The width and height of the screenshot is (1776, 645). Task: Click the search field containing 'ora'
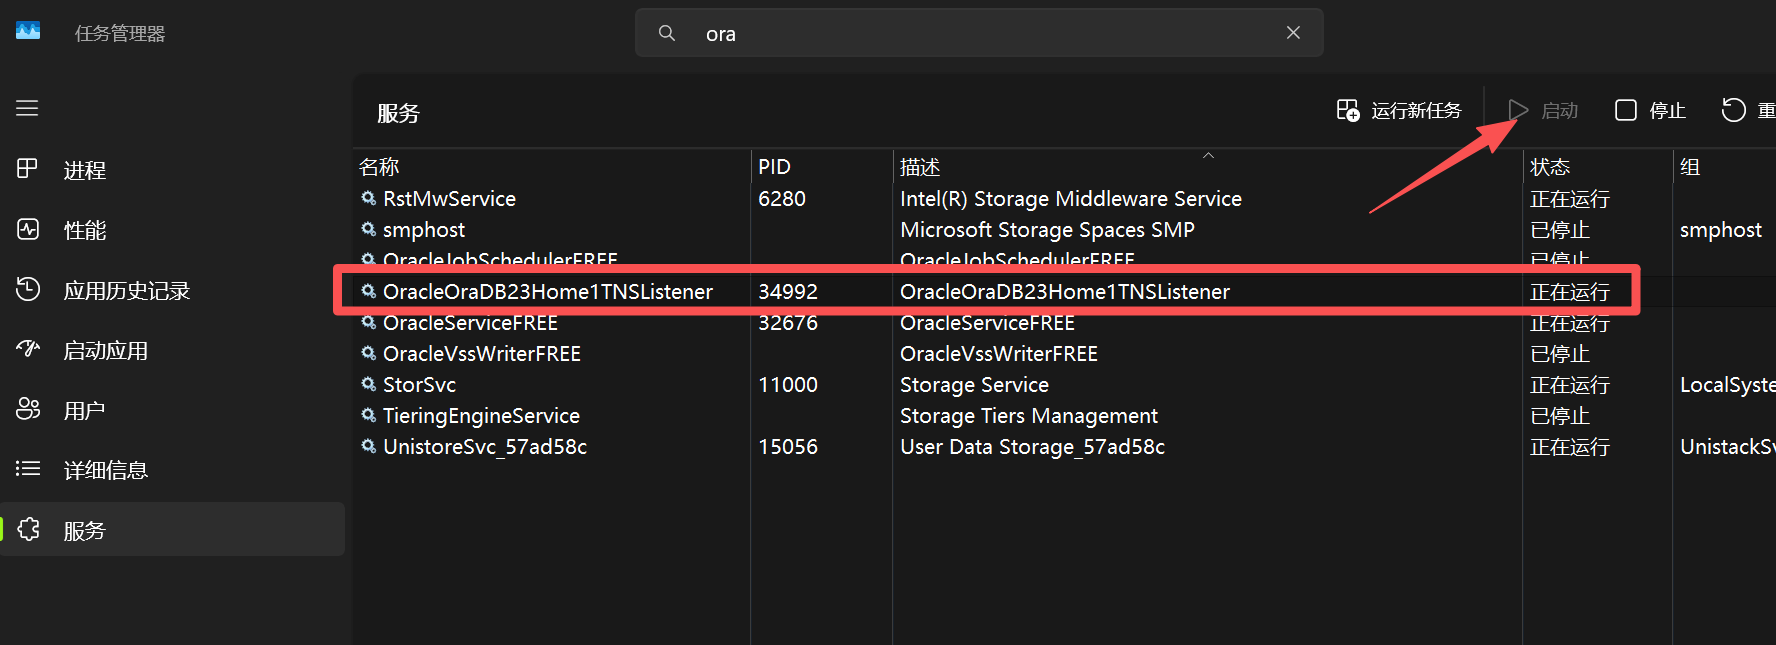(980, 33)
